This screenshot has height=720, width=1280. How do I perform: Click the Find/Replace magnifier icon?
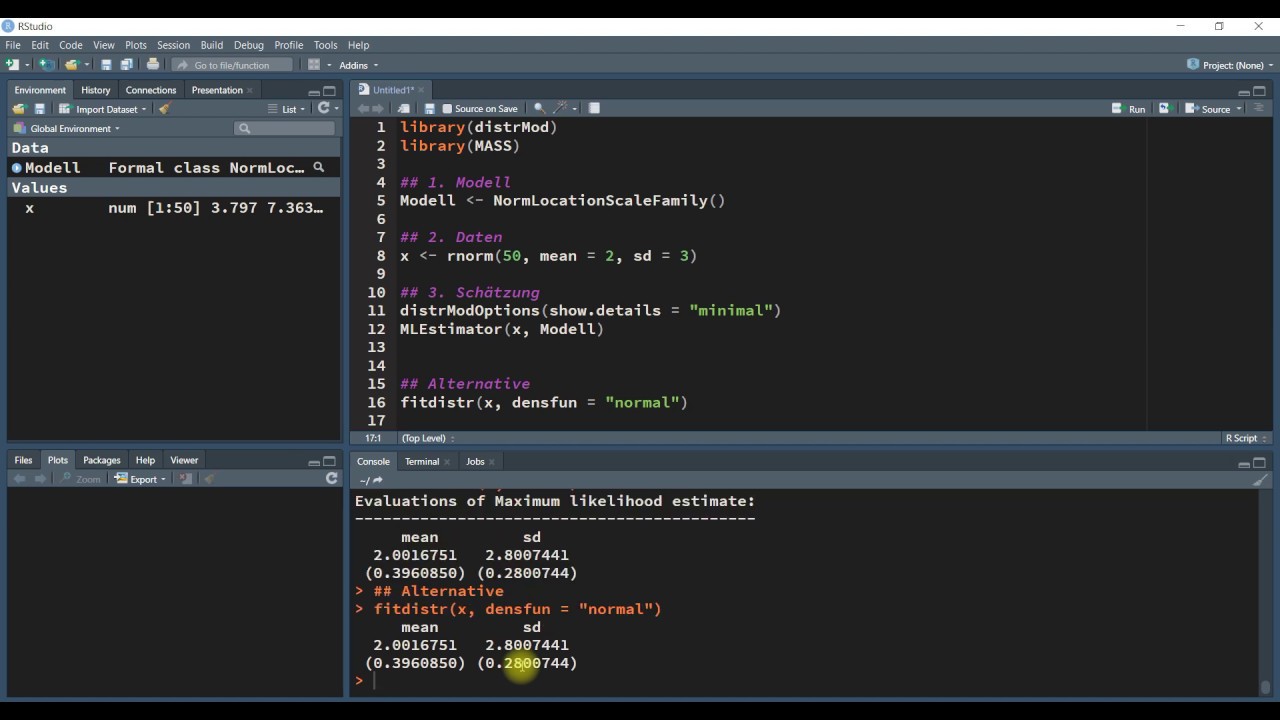pos(539,108)
